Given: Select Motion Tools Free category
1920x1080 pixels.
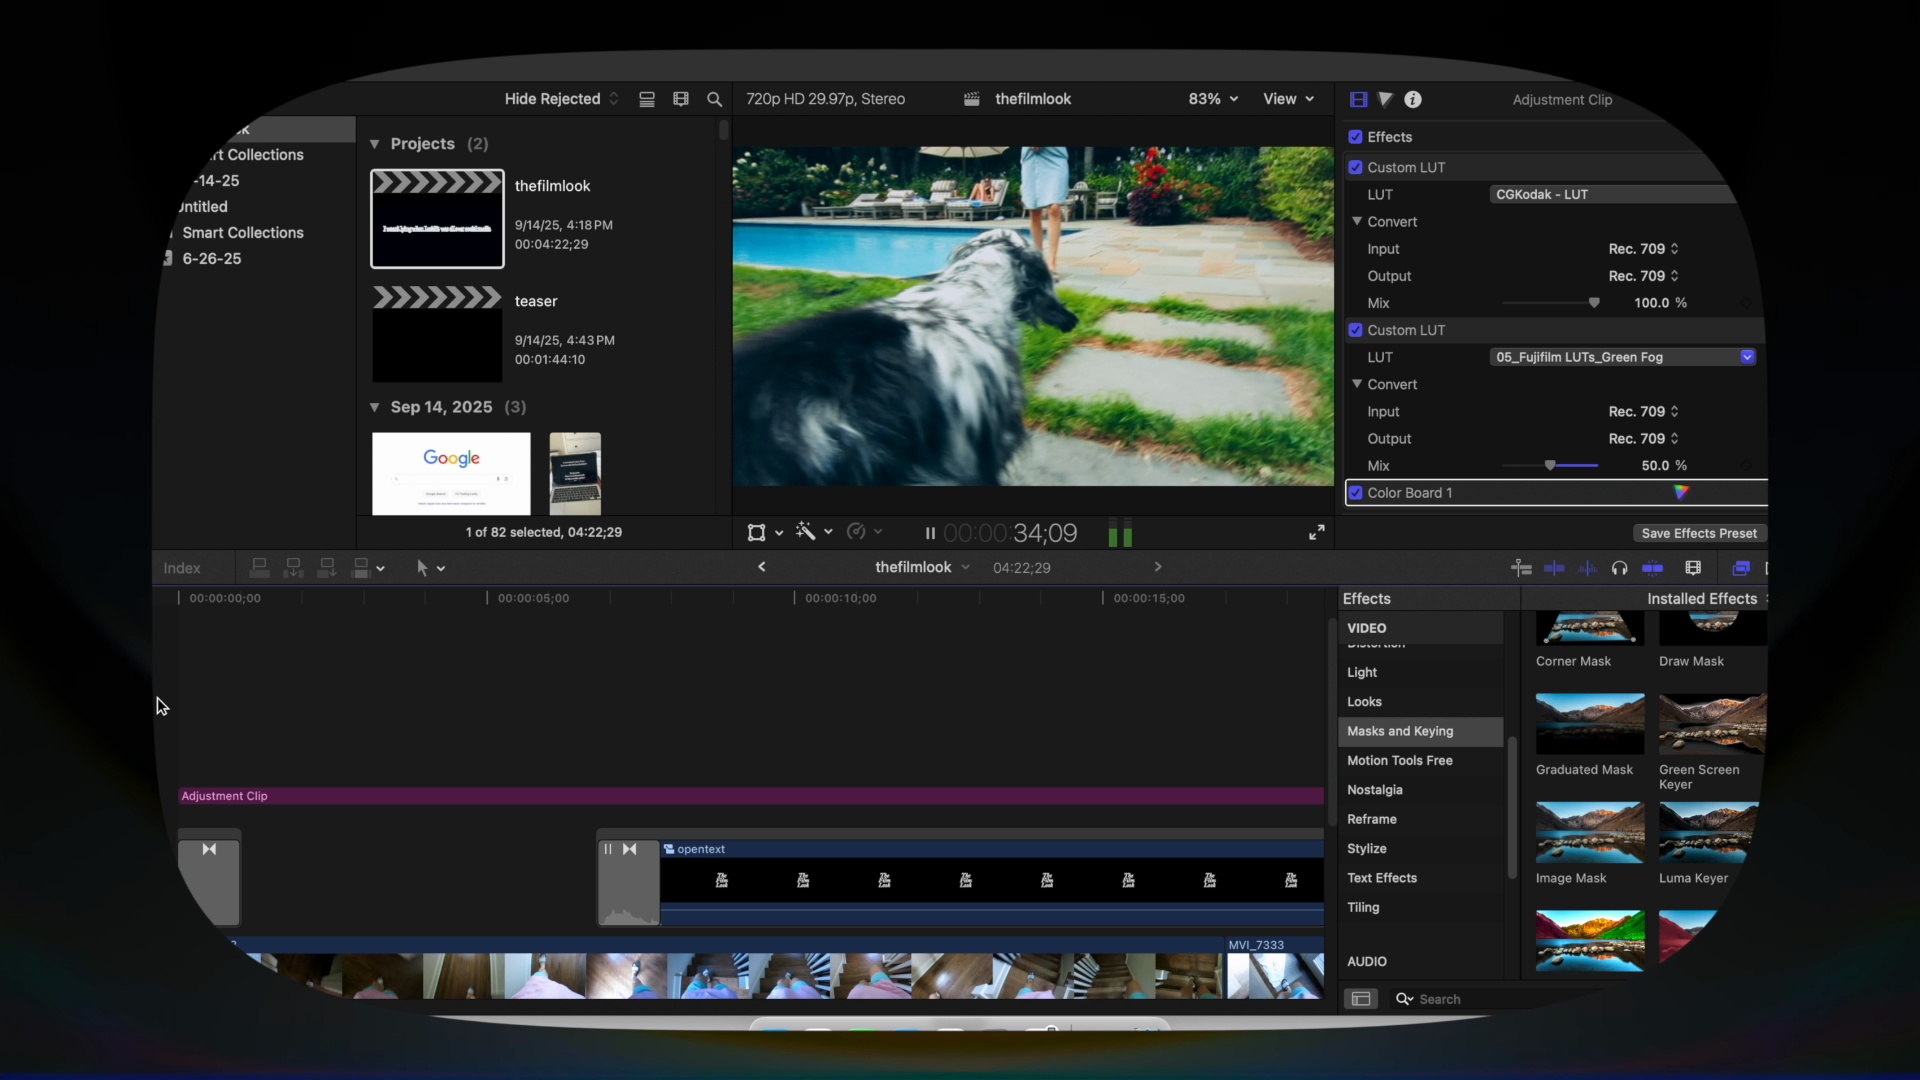Looking at the screenshot, I should click(x=1399, y=761).
